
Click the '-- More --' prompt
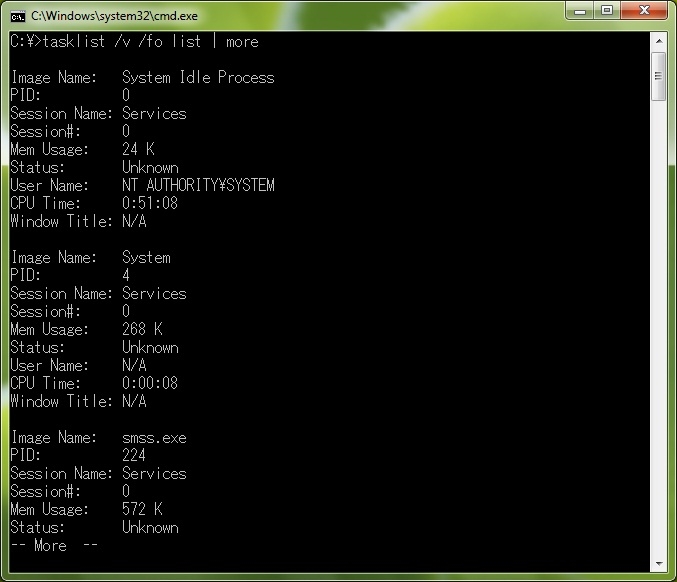coord(54,545)
